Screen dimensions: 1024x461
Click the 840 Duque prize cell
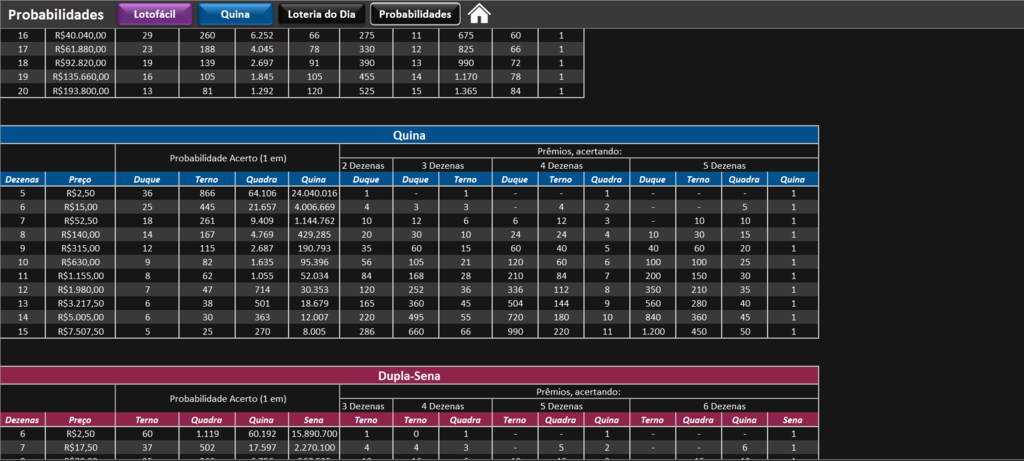click(x=652, y=317)
